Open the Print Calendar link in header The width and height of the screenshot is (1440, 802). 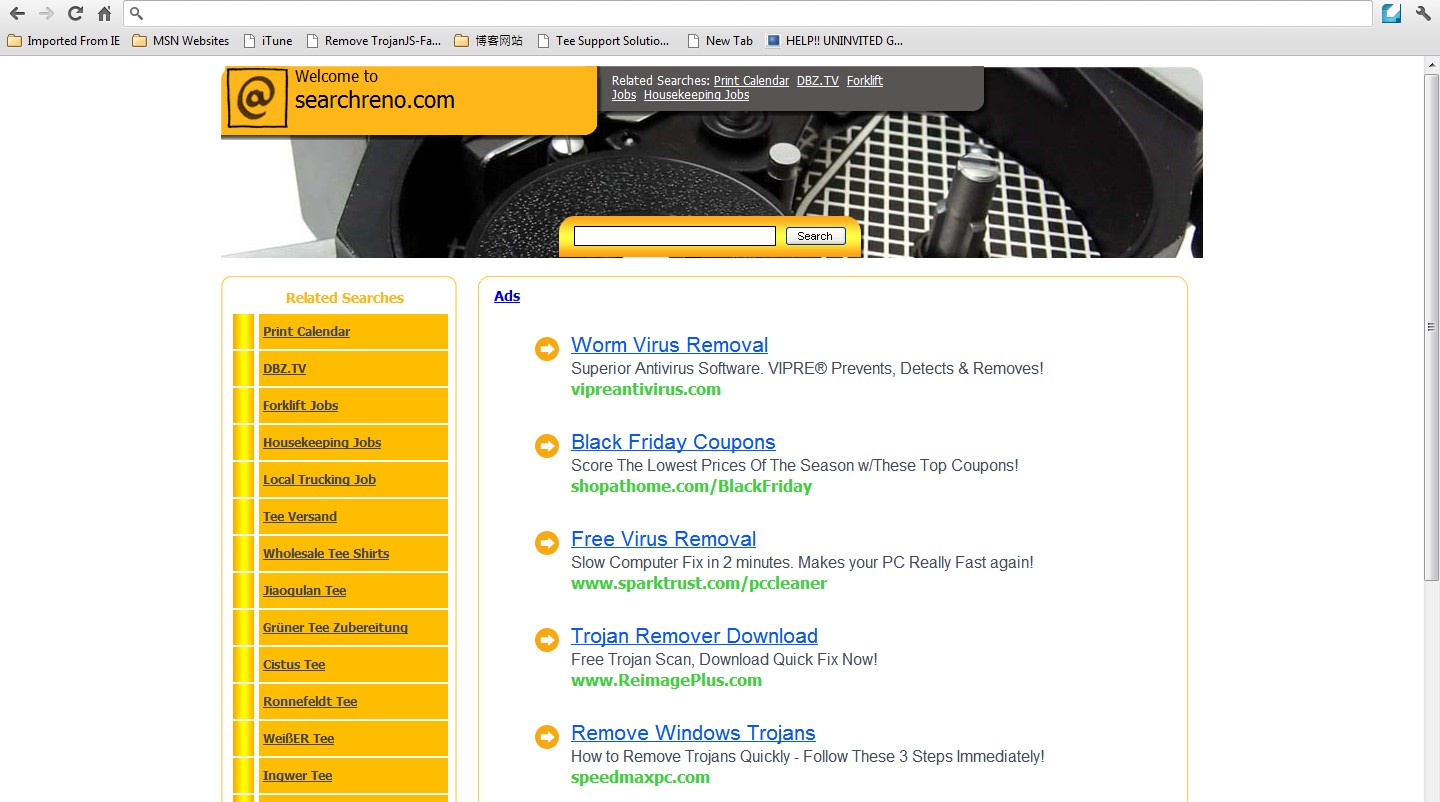[751, 81]
